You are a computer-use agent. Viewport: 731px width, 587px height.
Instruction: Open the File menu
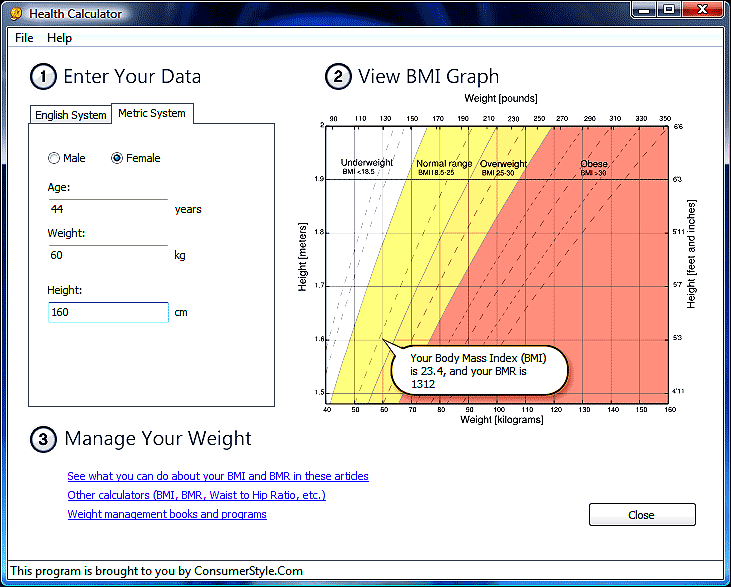point(24,38)
